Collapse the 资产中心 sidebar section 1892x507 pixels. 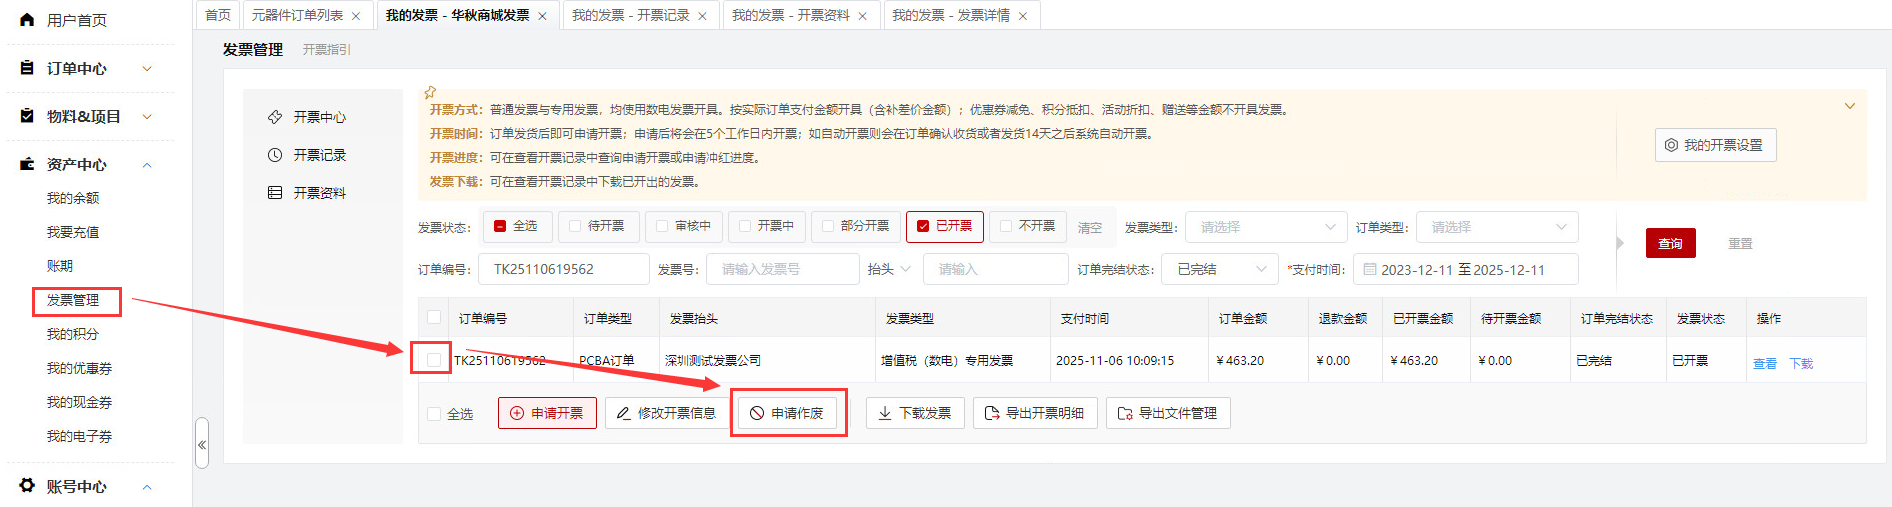147,165
